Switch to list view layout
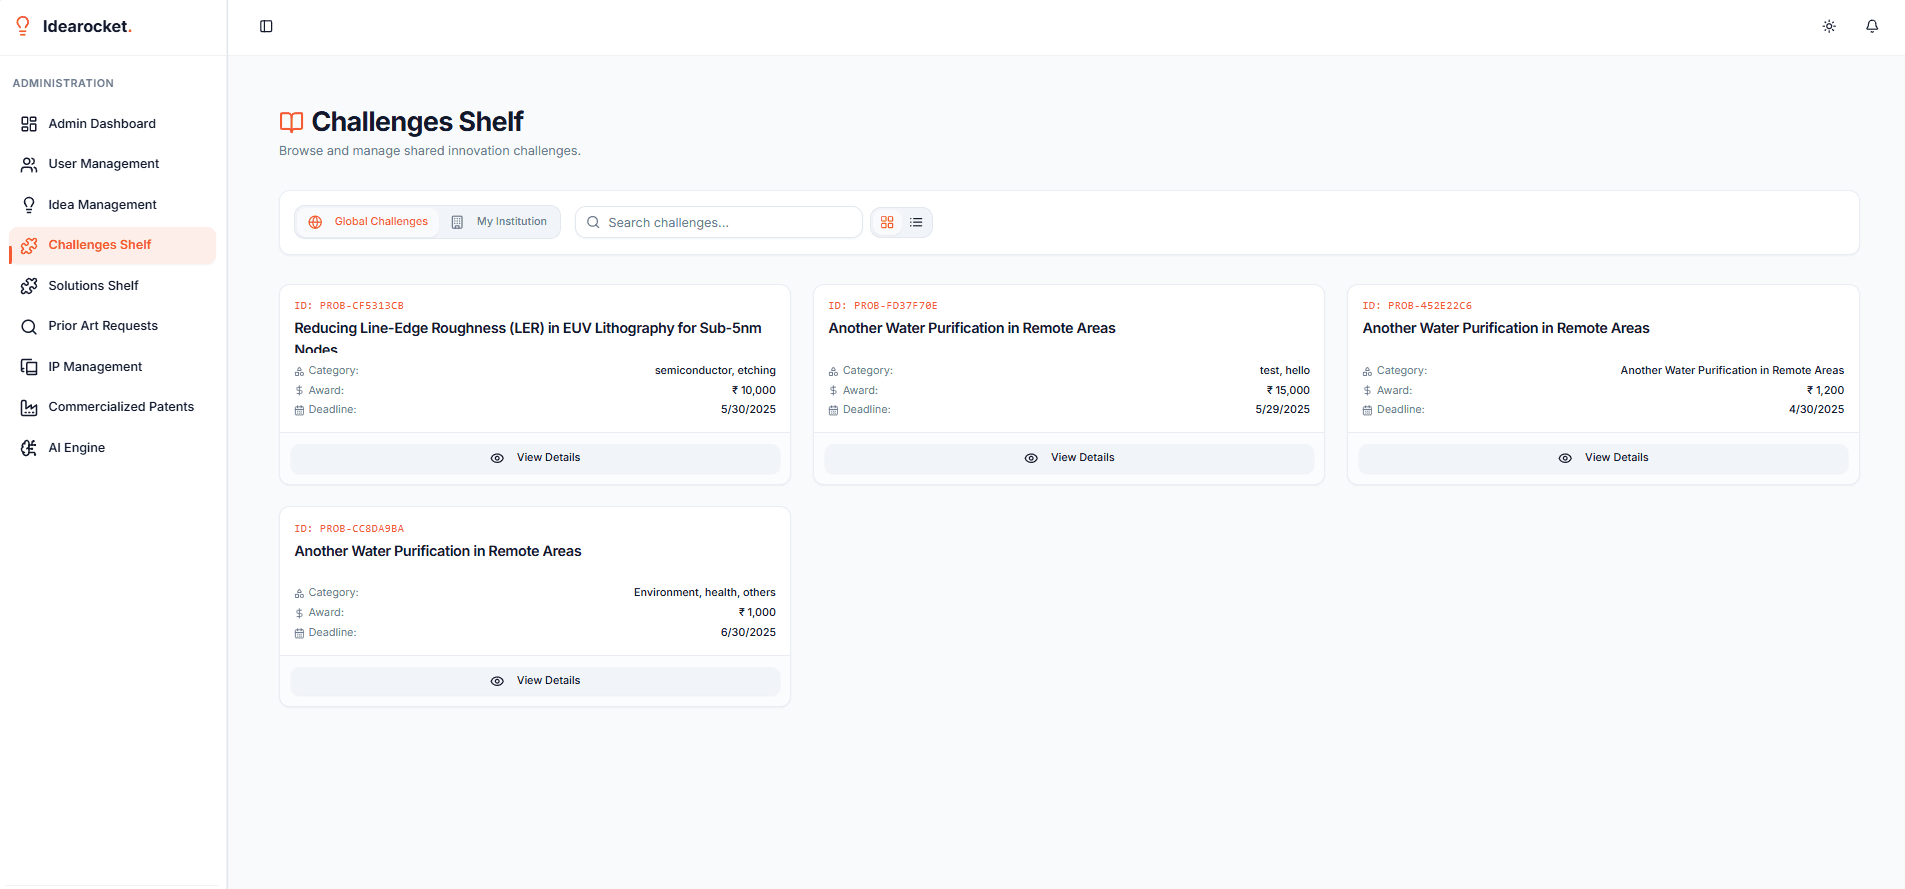This screenshot has height=889, width=1905. 916,222
